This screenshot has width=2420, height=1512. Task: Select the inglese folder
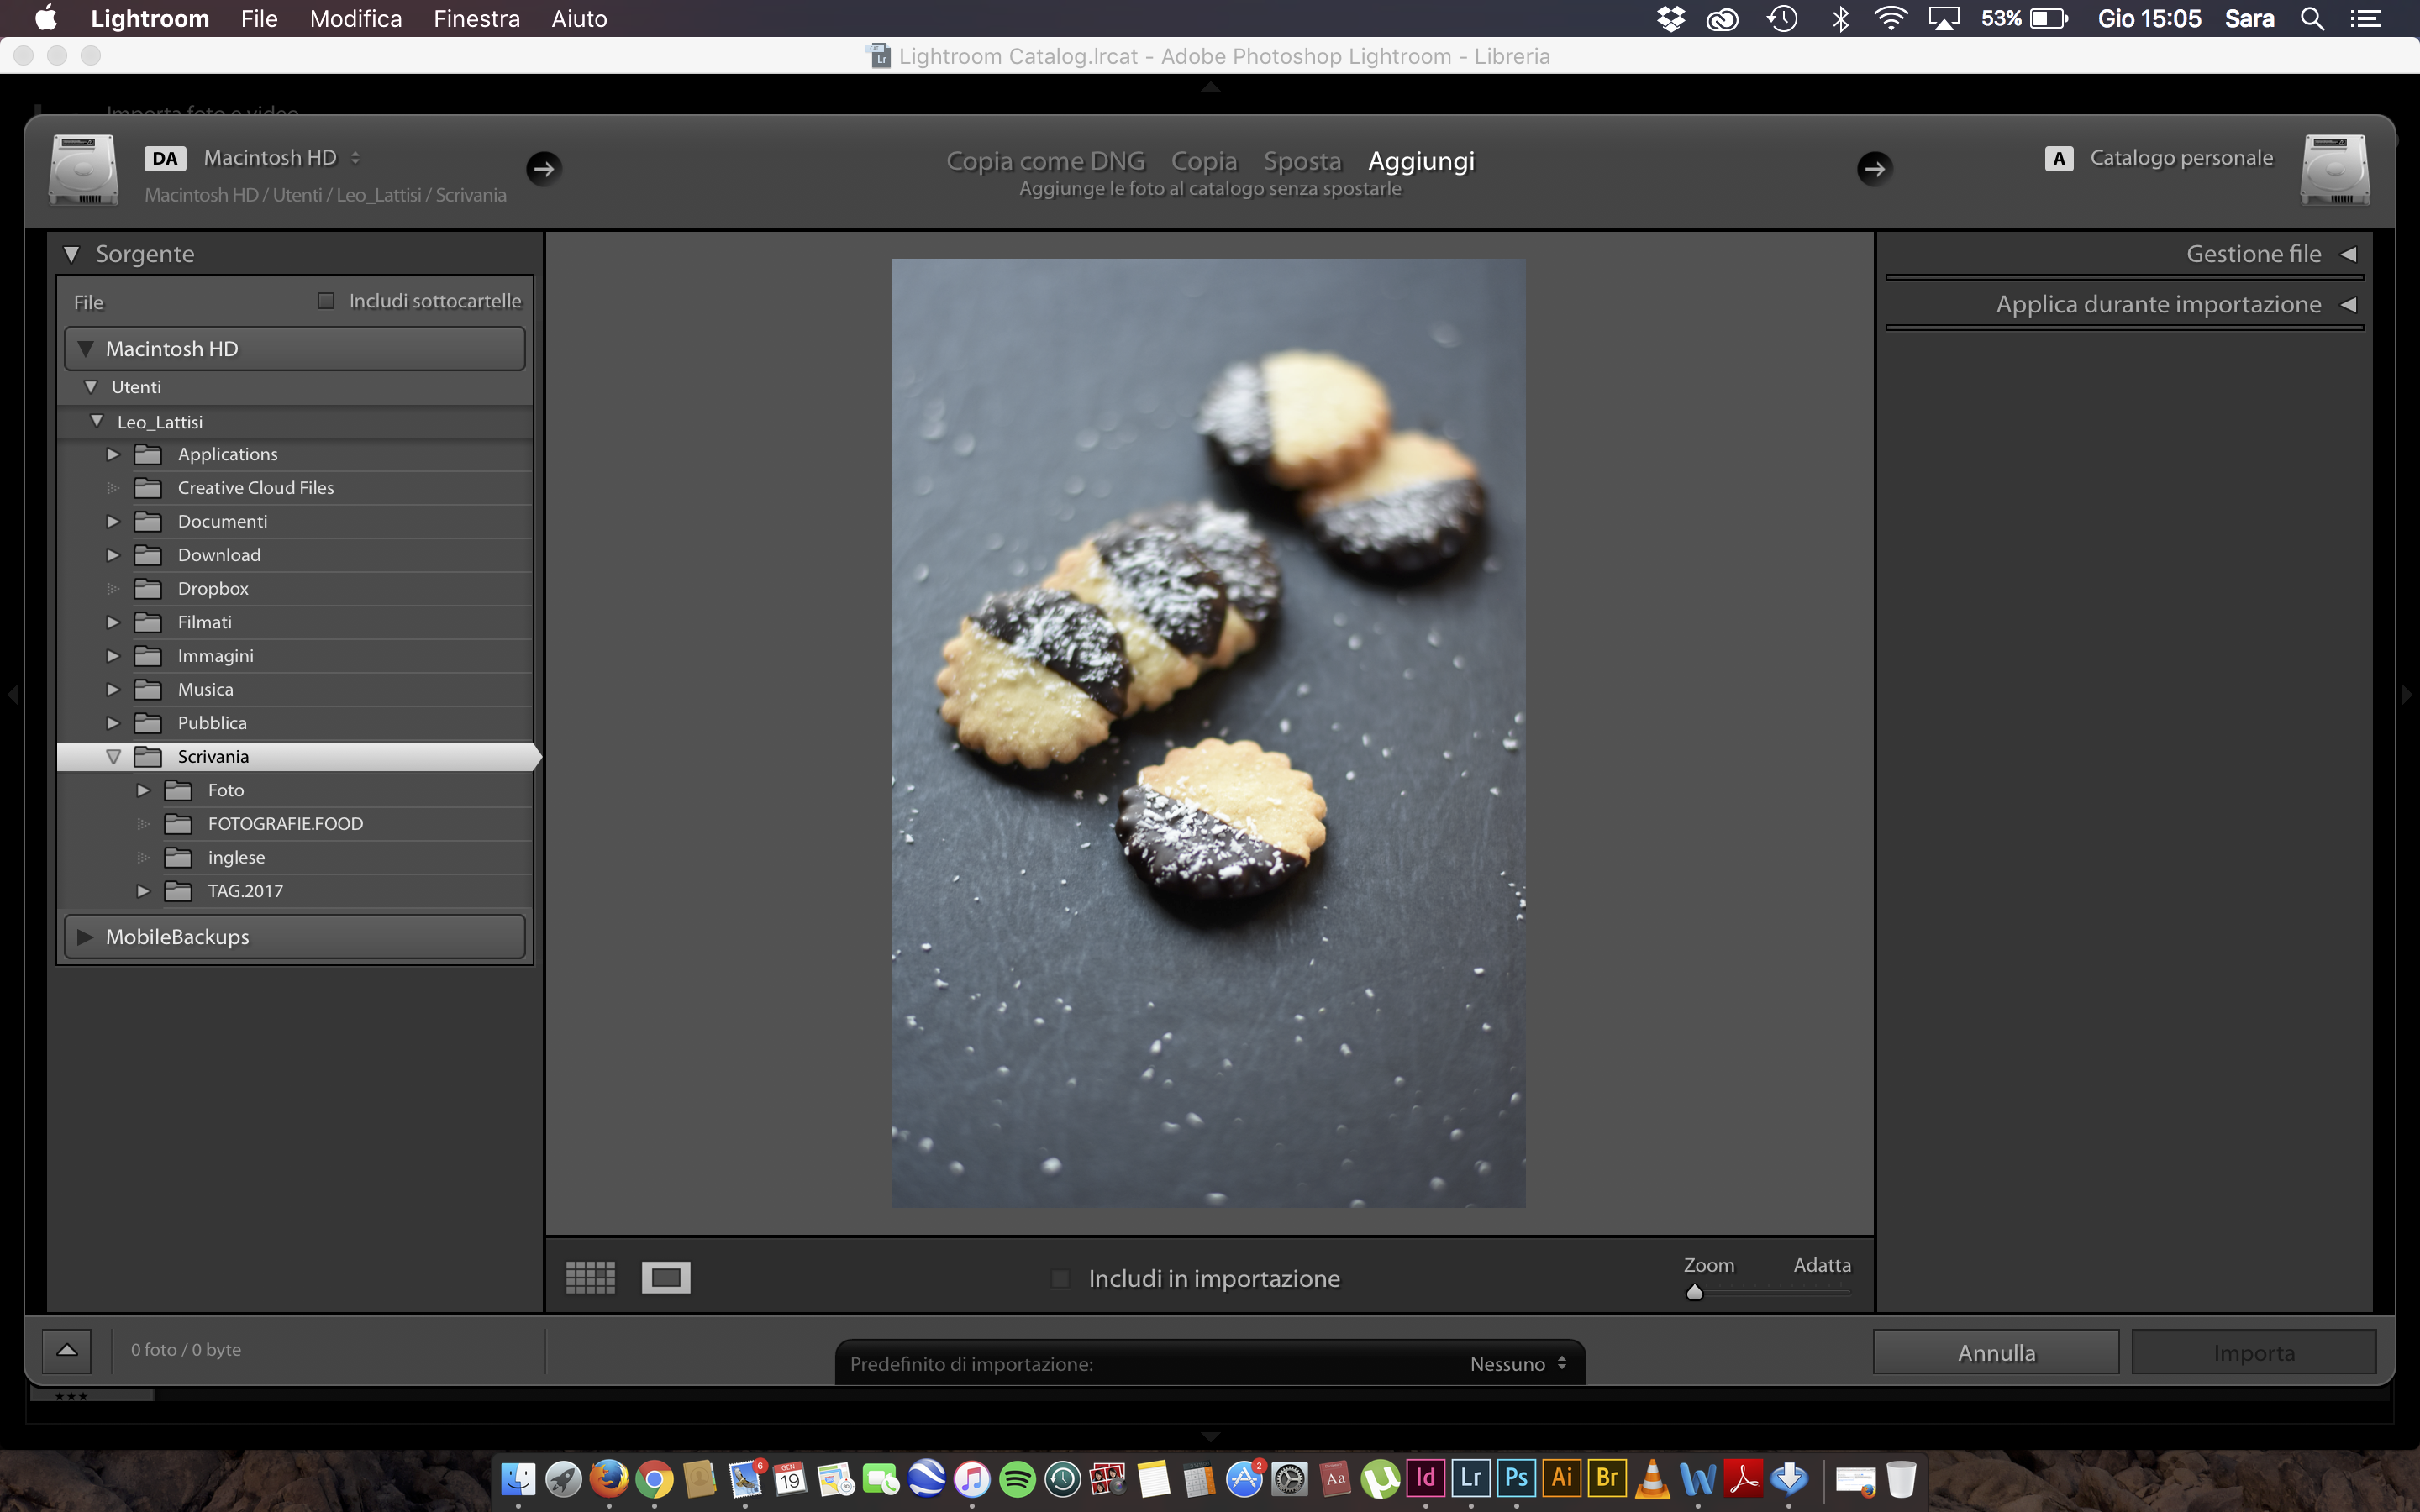coord(236,858)
